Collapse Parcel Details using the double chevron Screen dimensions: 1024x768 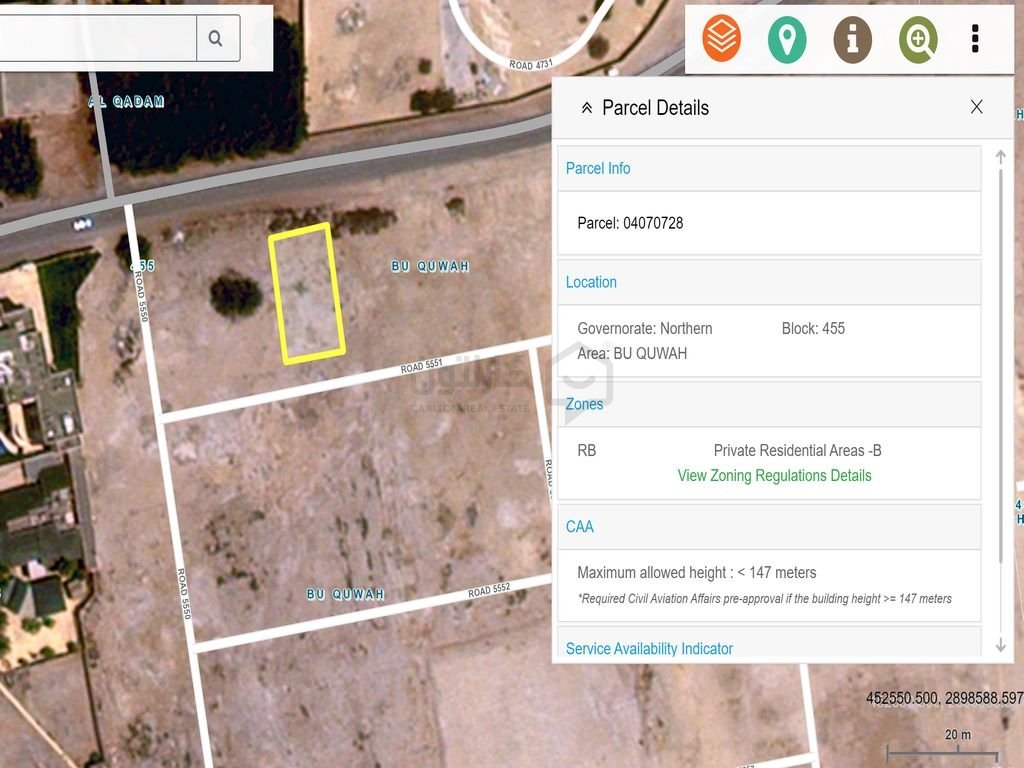tap(586, 108)
